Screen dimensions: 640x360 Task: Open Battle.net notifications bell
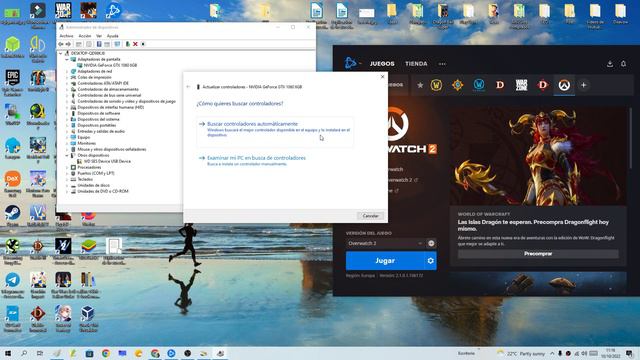623,64
